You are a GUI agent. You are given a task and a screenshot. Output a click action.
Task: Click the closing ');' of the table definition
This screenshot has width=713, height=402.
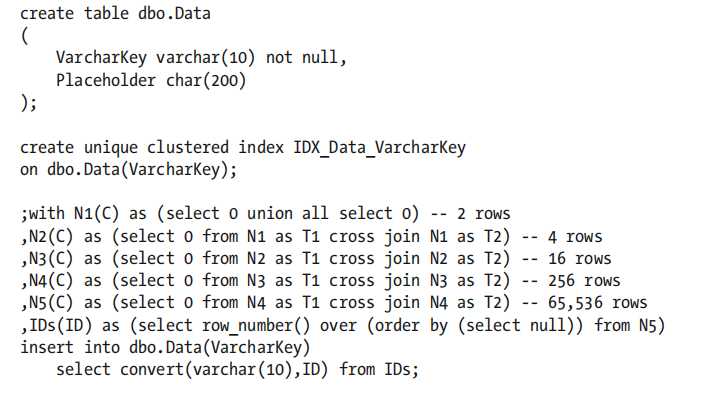point(29,101)
